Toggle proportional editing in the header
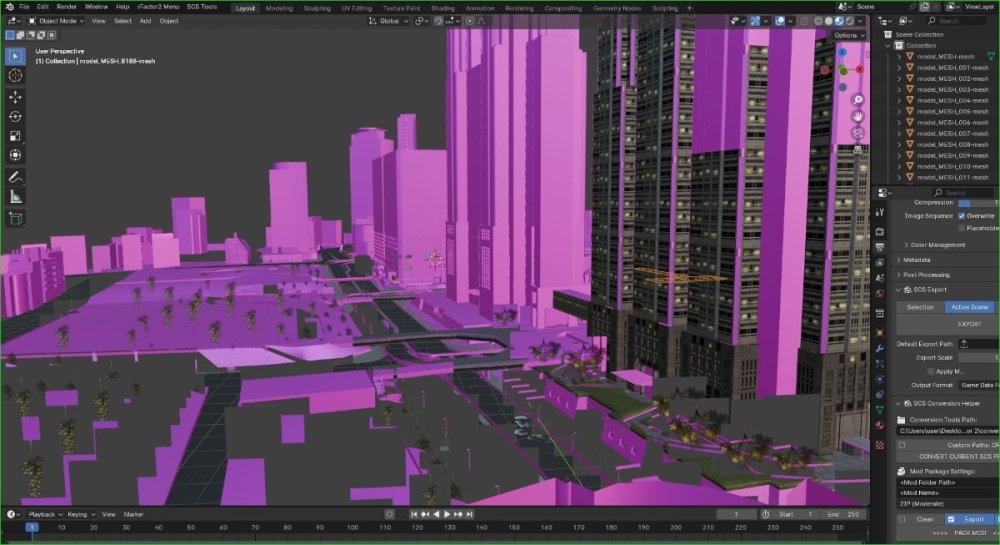 469,21
